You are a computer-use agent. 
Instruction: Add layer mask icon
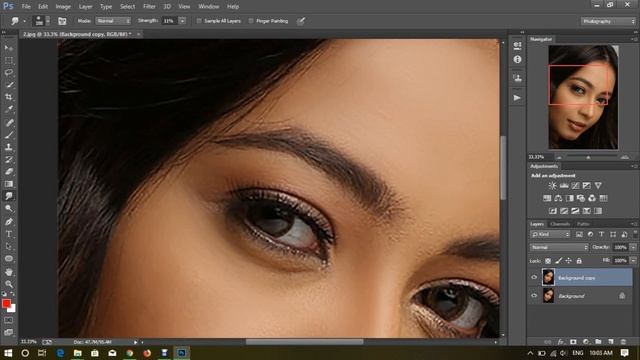(x=573, y=342)
